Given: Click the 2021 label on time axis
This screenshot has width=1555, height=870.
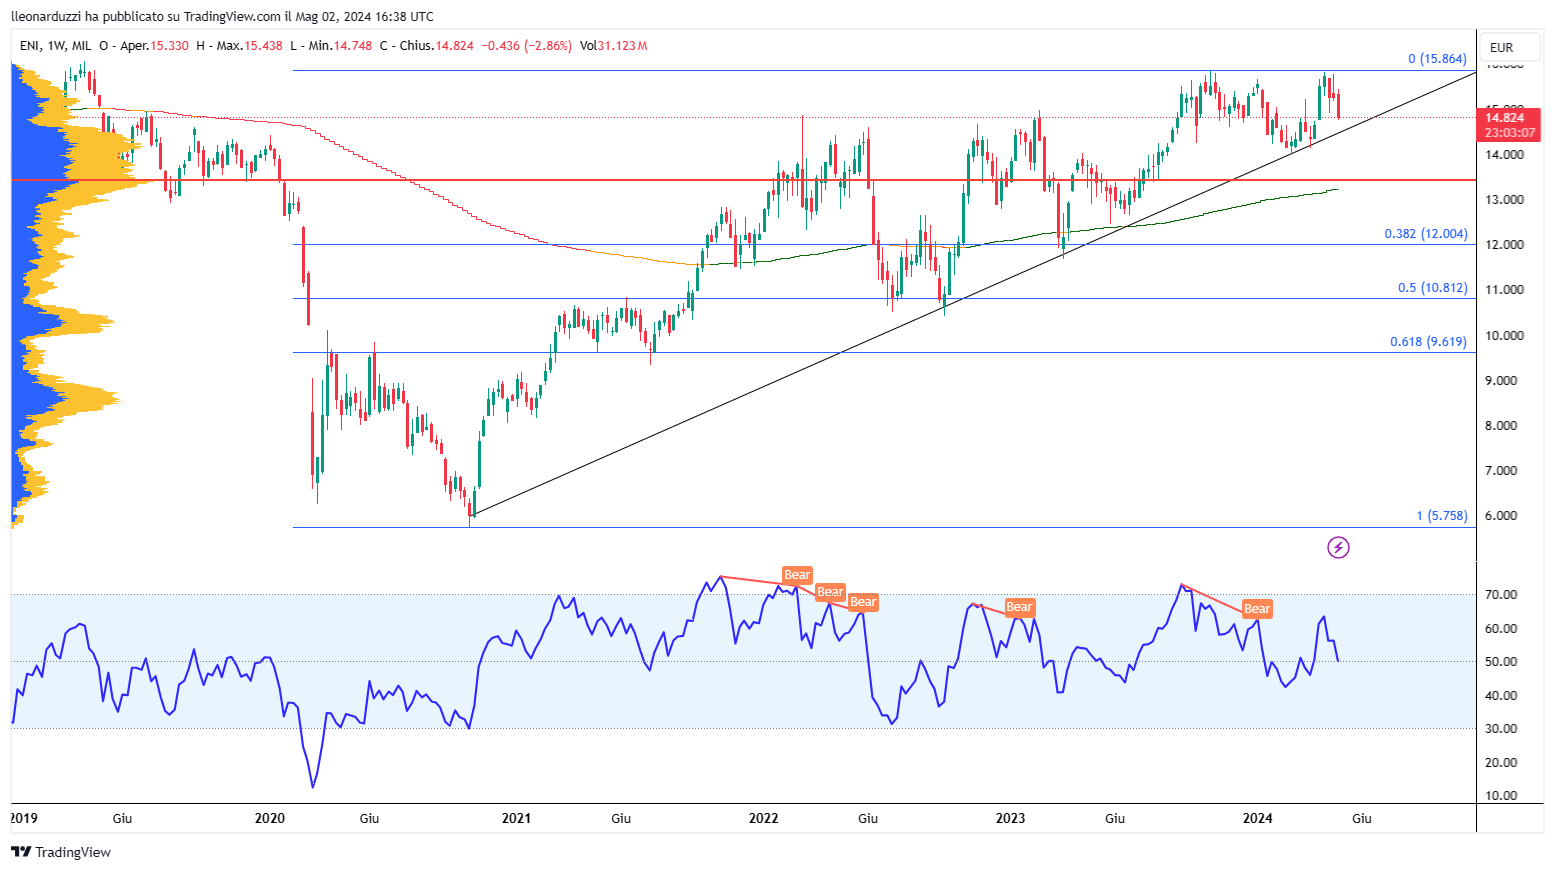Looking at the screenshot, I should tap(516, 818).
